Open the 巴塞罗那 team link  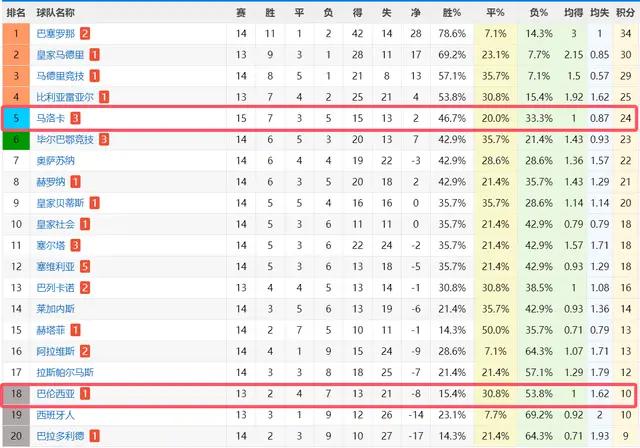point(56,33)
